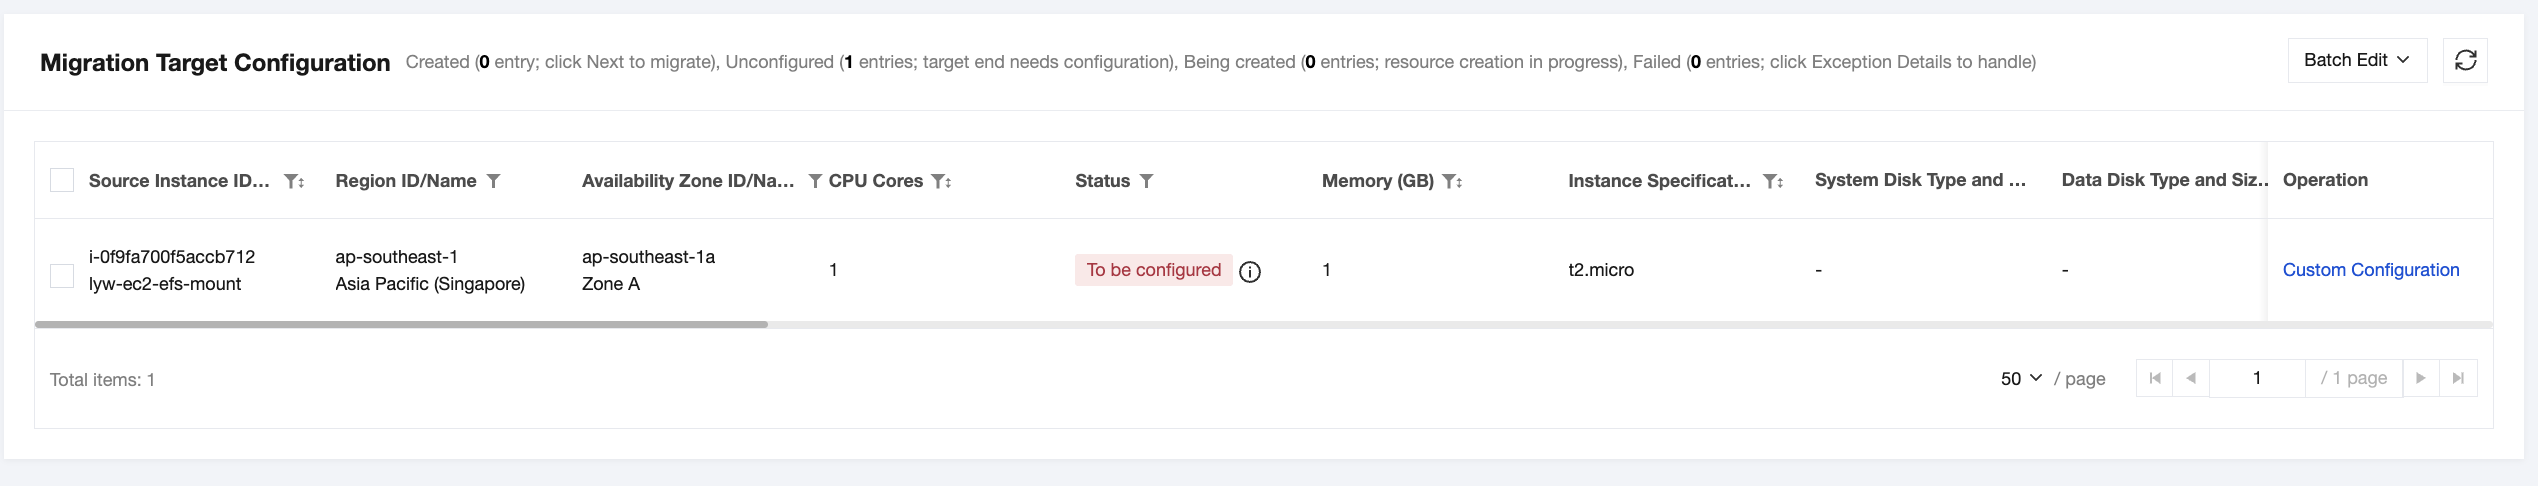The image size is (2538, 486).
Task: Click the previous page arrow
Action: coord(2191,378)
